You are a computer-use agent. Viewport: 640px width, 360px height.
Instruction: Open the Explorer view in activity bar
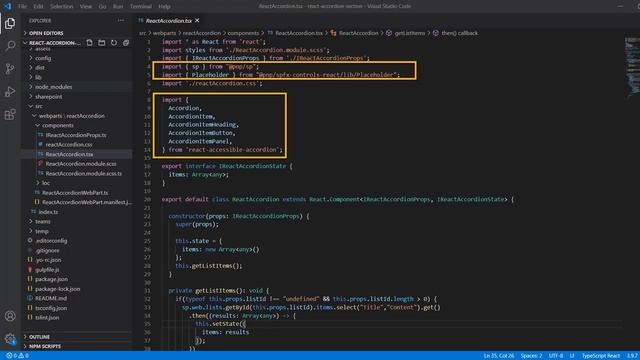(10, 23)
